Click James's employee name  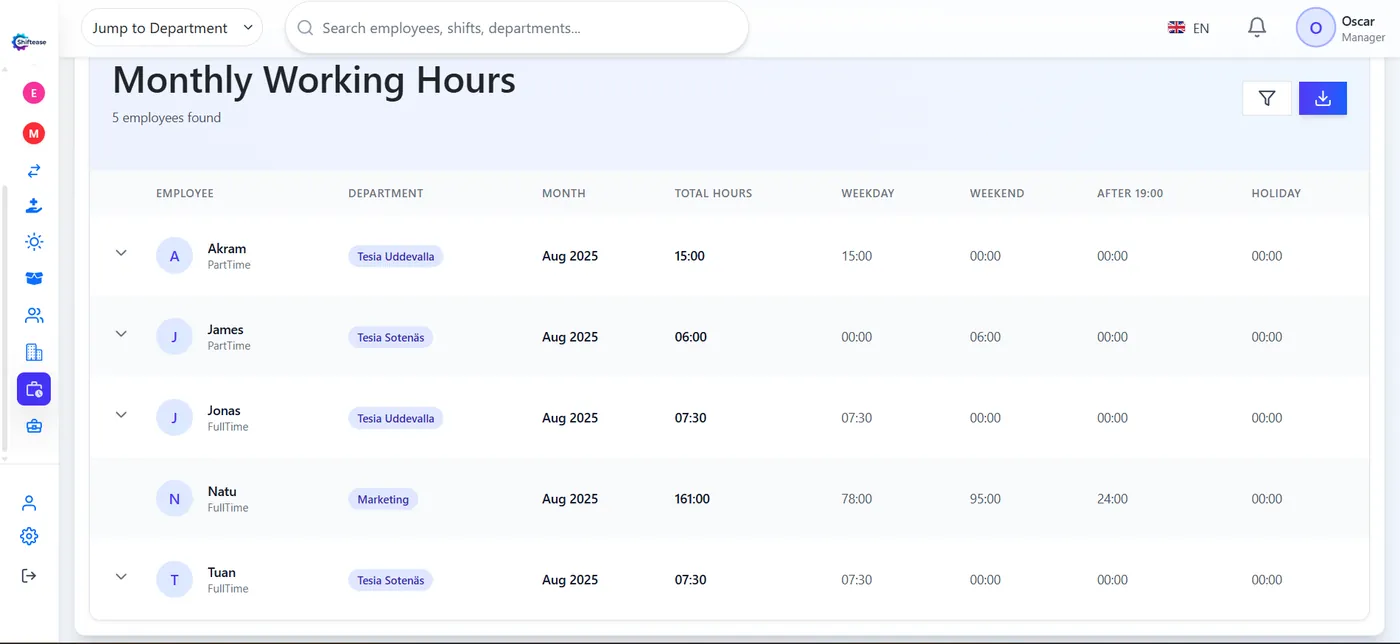[x=226, y=330]
